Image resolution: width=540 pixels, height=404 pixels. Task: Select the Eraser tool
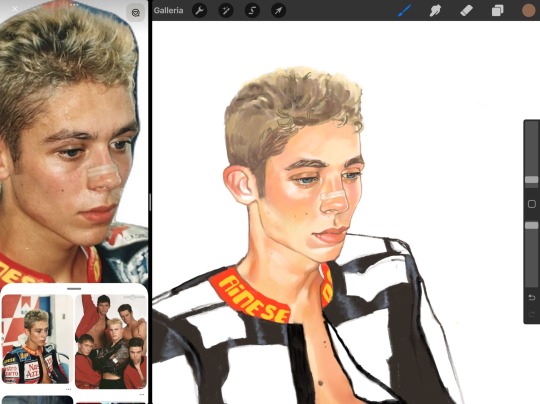(x=466, y=11)
